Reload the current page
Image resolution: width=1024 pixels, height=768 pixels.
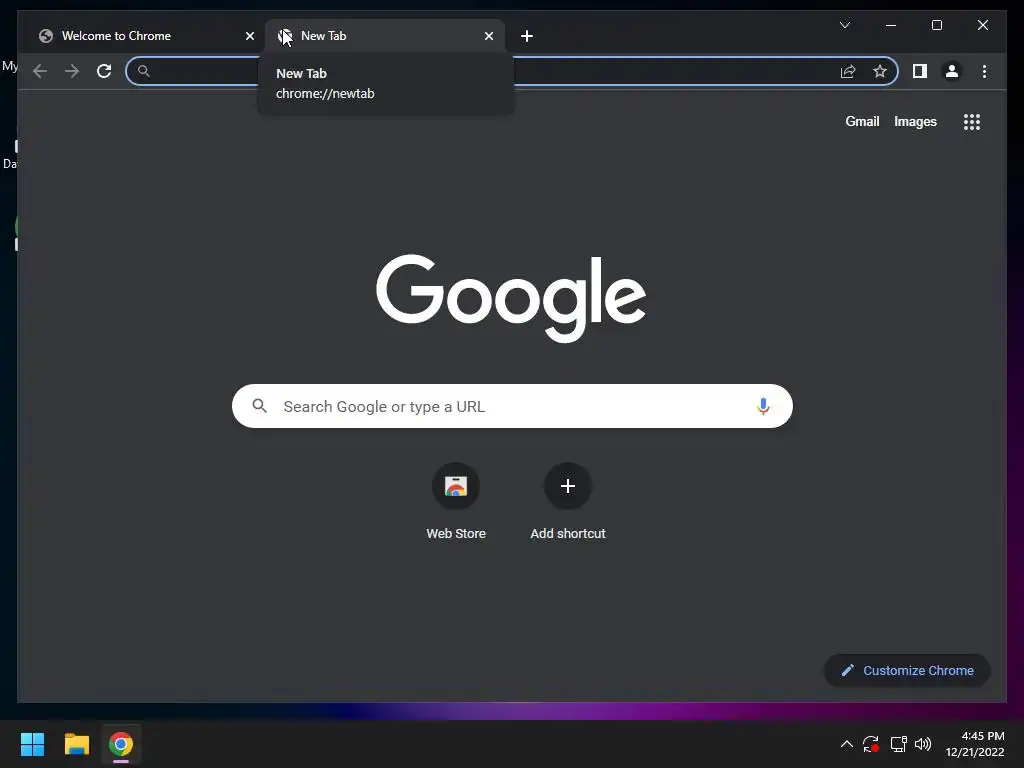coord(104,71)
